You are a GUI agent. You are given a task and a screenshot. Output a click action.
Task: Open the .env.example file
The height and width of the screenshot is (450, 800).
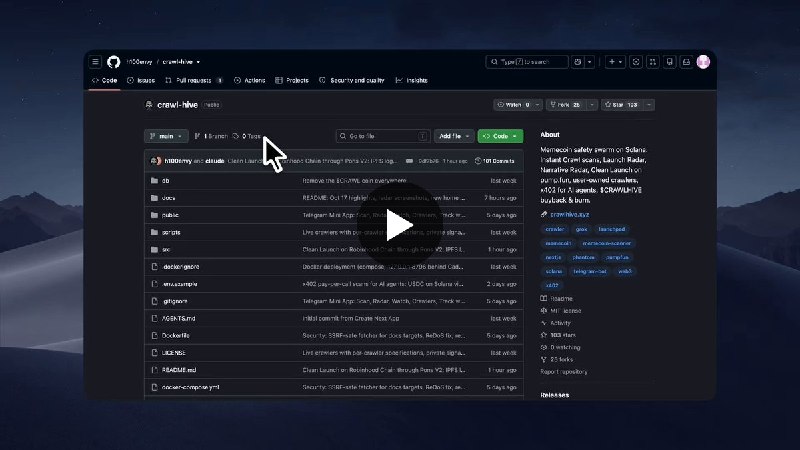[x=179, y=284]
